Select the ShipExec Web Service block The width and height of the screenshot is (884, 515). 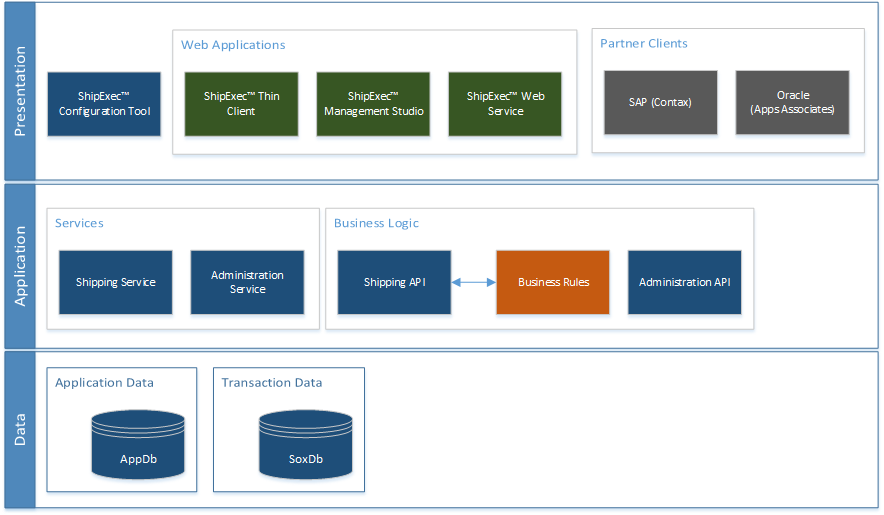(505, 104)
